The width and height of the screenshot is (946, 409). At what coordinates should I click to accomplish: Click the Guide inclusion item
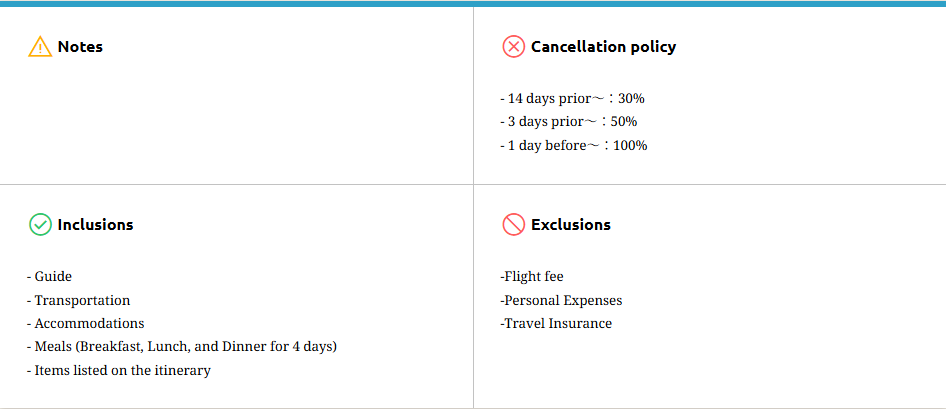pos(50,277)
